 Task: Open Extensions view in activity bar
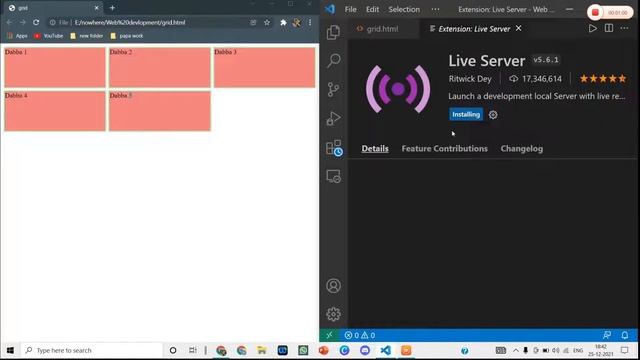(x=334, y=148)
